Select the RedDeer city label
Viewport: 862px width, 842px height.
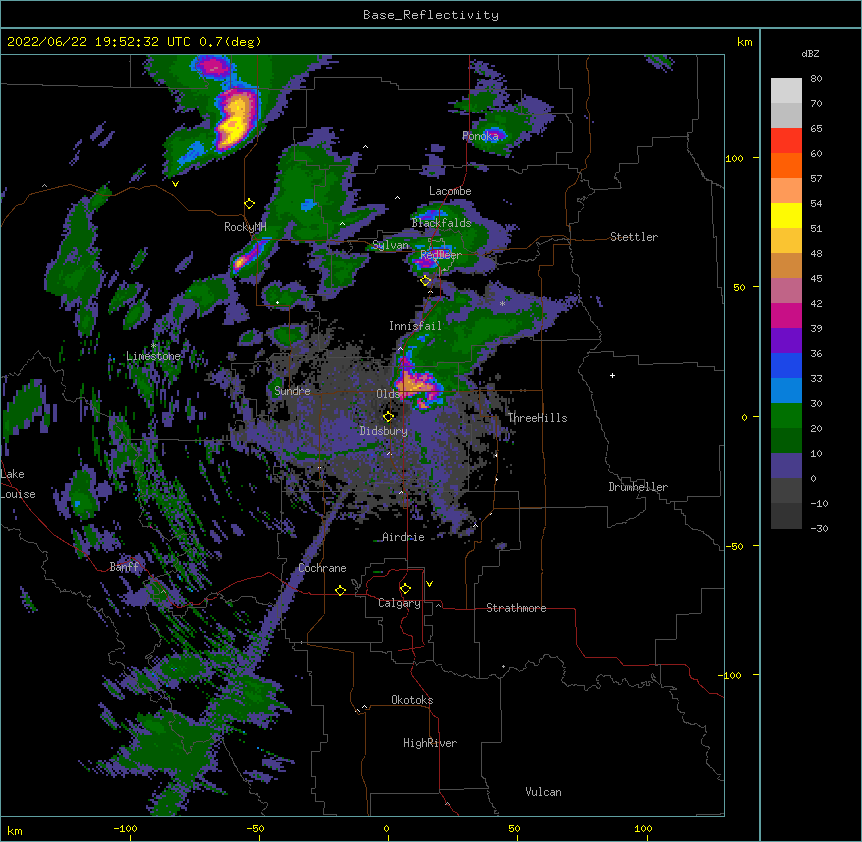[x=441, y=255]
